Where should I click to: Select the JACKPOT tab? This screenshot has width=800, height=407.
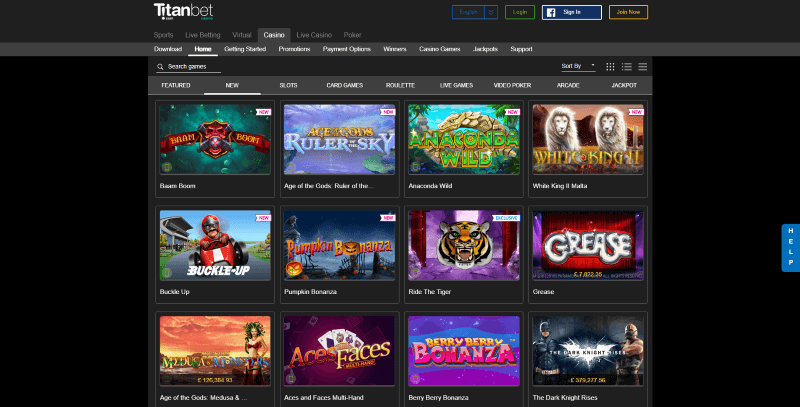pyautogui.click(x=624, y=85)
